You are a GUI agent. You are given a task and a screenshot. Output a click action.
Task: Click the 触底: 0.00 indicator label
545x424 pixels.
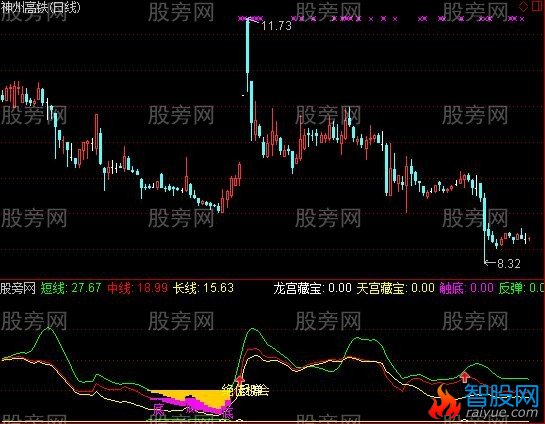pyautogui.click(x=466, y=288)
